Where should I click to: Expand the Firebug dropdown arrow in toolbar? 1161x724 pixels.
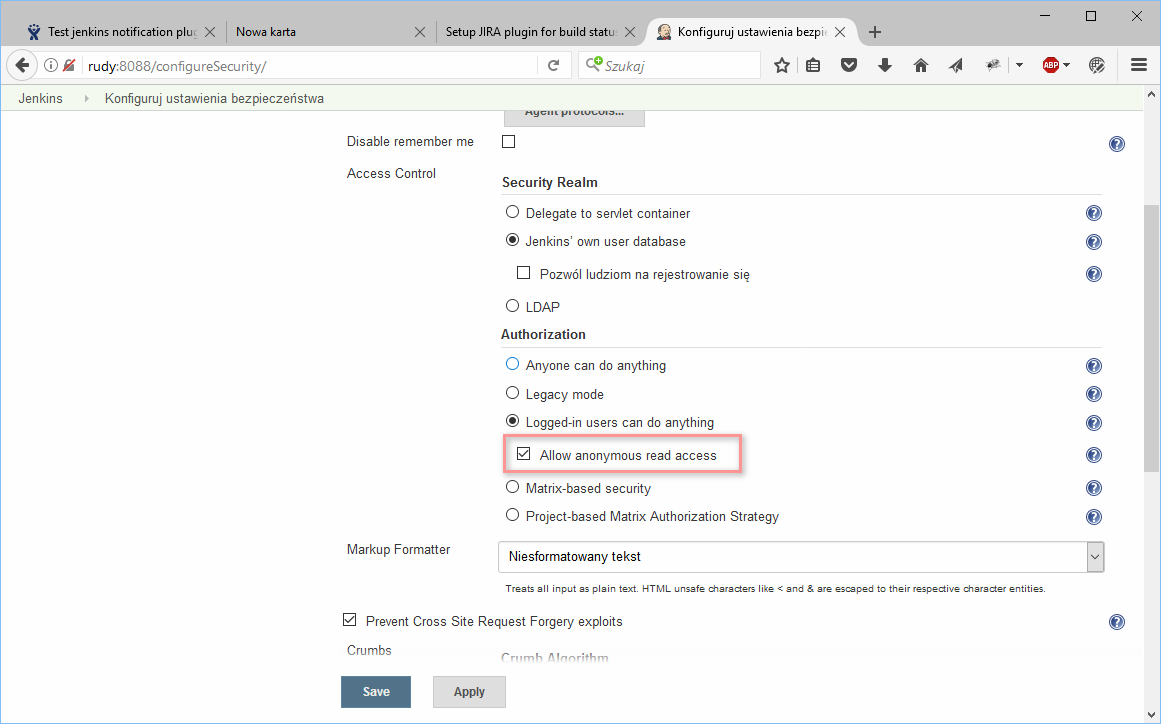coord(1019,65)
